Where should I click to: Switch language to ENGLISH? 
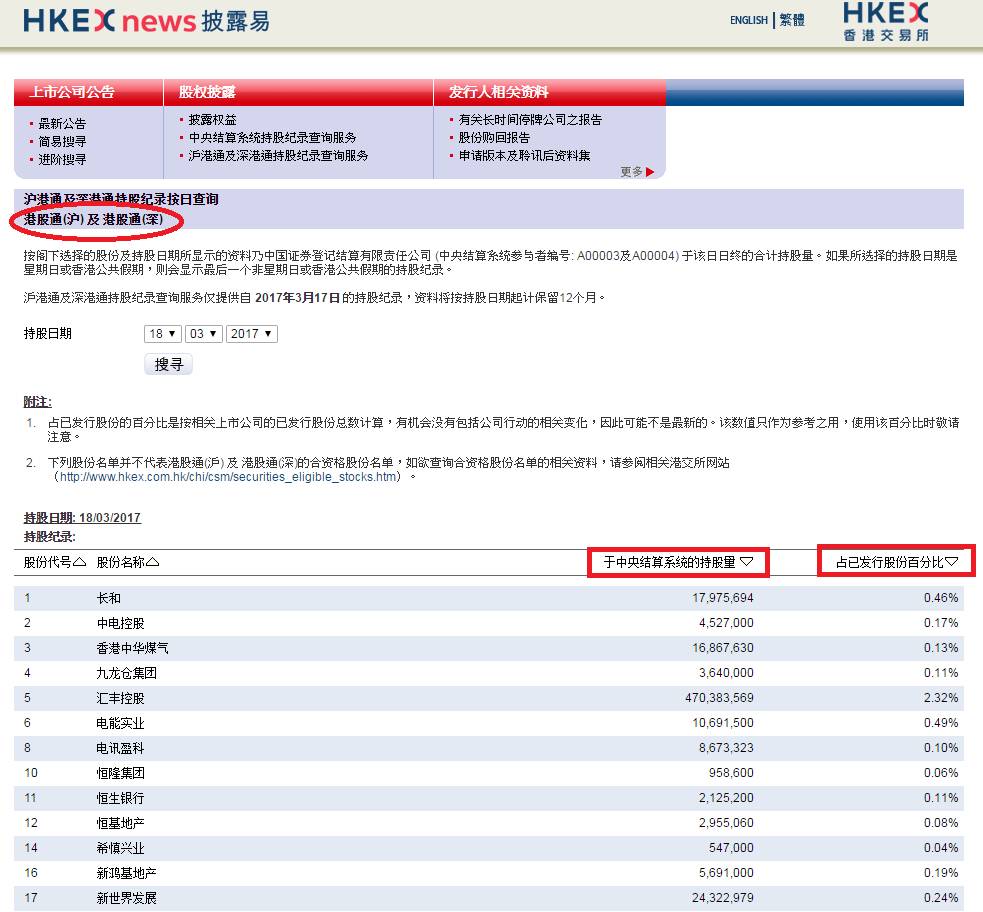[x=748, y=20]
